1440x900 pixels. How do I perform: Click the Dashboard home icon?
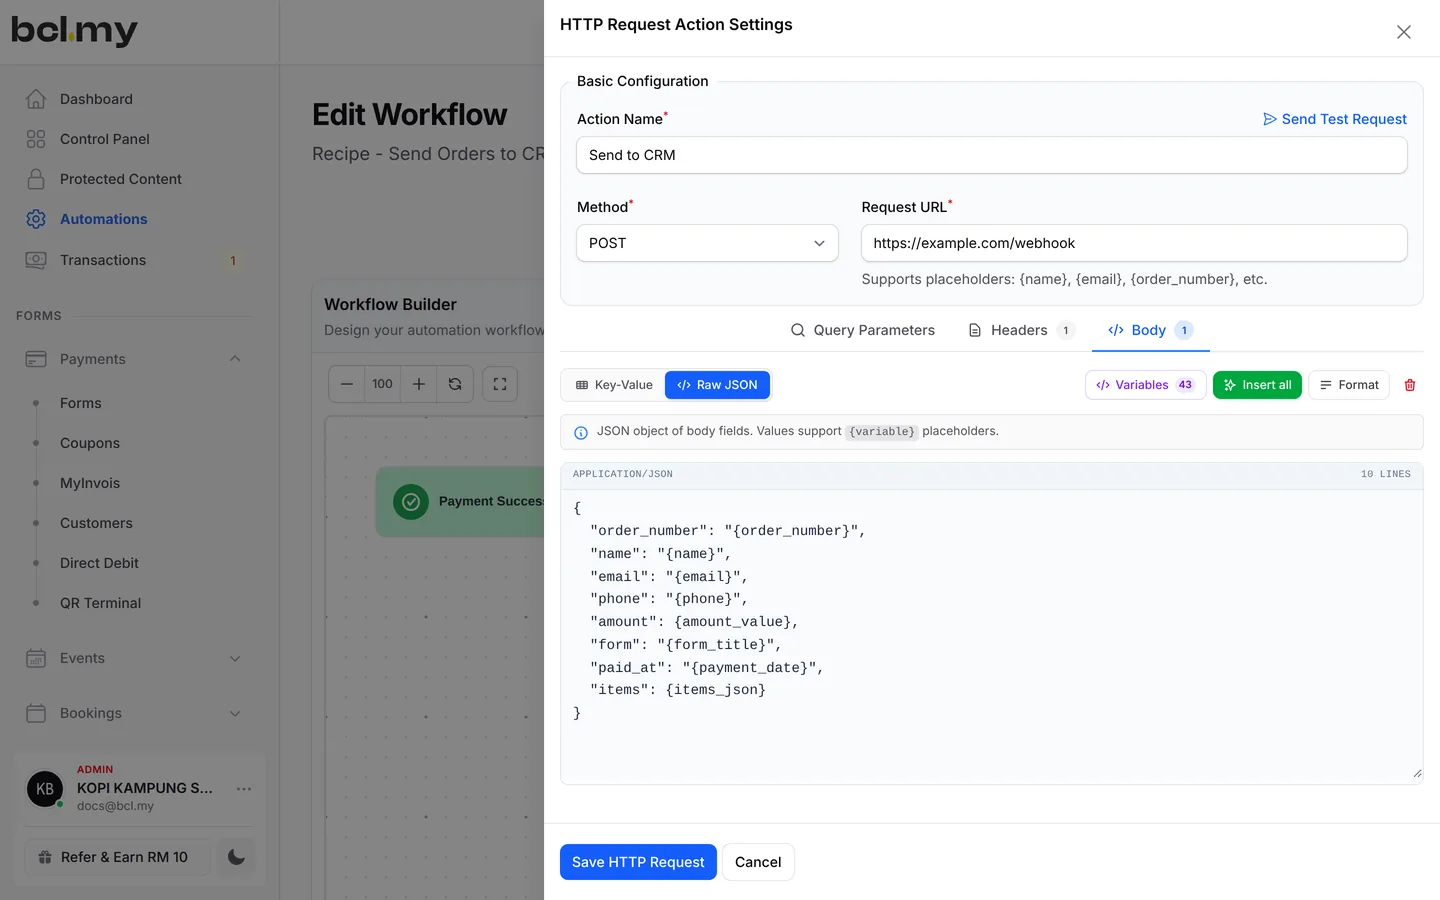click(x=36, y=99)
